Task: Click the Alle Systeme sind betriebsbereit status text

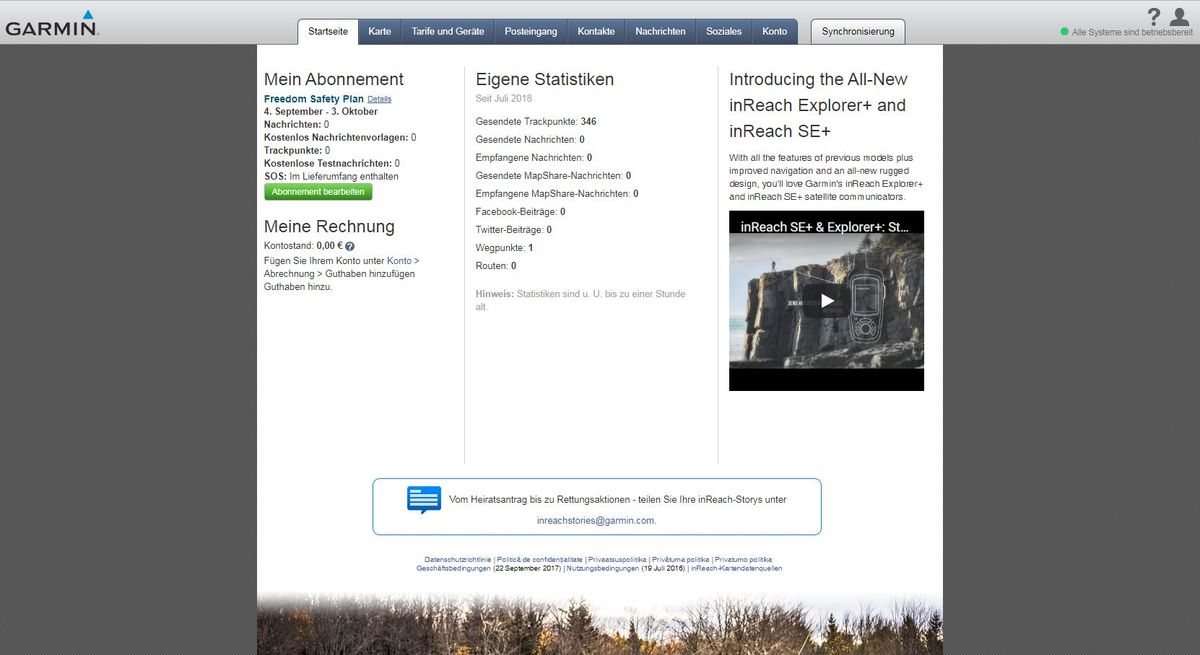Action: pyautogui.click(x=1132, y=32)
